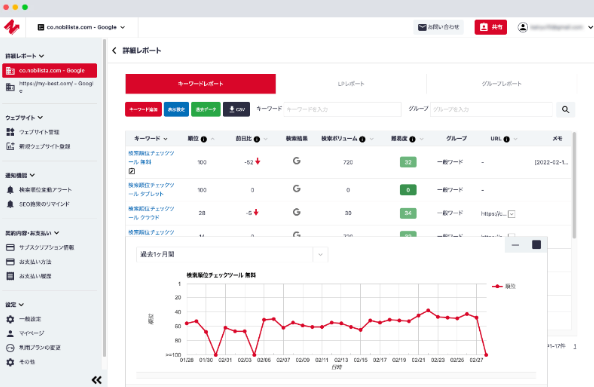Click the keyword table vertical scrollbar
The width and height of the screenshot is (594, 387).
(574, 185)
